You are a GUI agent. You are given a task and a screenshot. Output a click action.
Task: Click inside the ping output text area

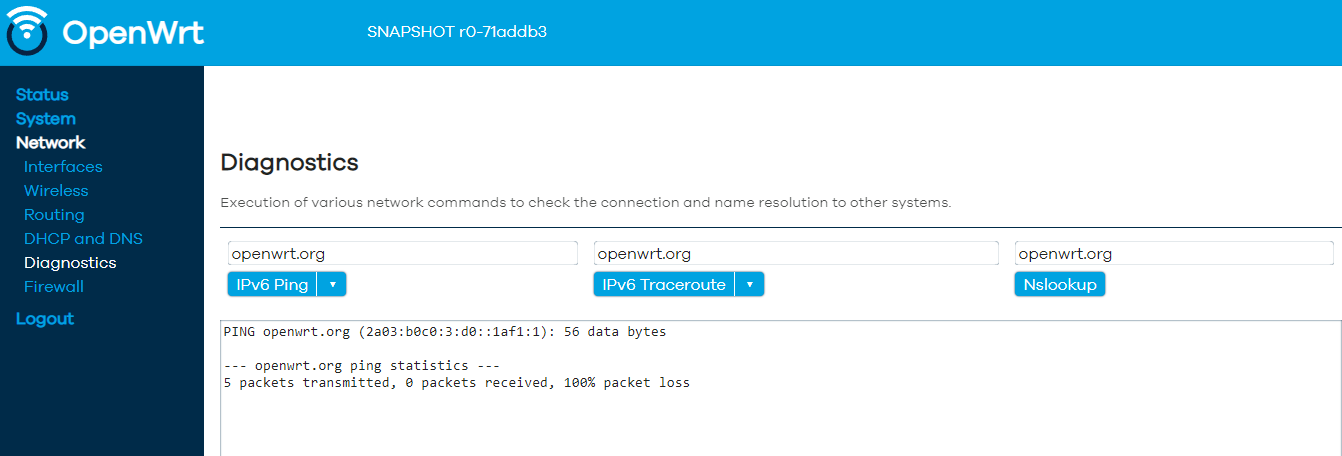click(x=780, y=388)
